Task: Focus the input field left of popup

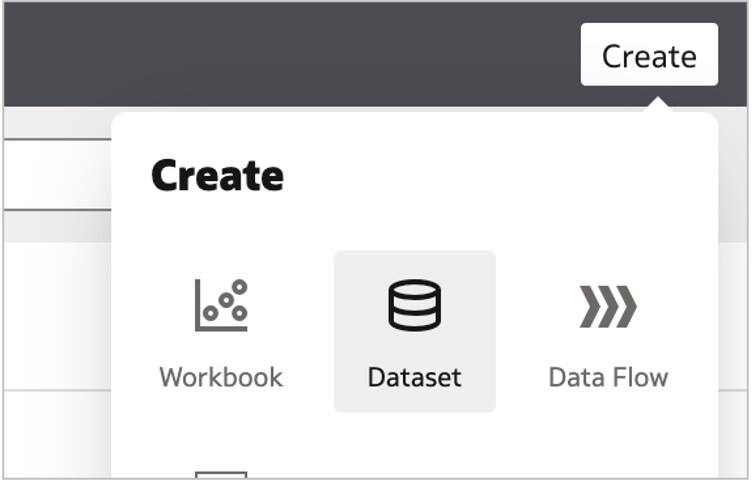Action: [x=55, y=174]
